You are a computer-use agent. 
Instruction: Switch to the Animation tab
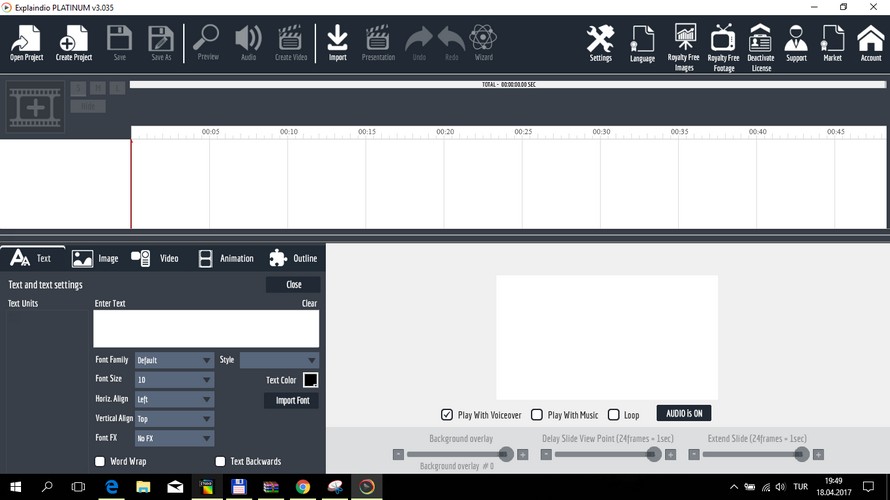(x=226, y=258)
